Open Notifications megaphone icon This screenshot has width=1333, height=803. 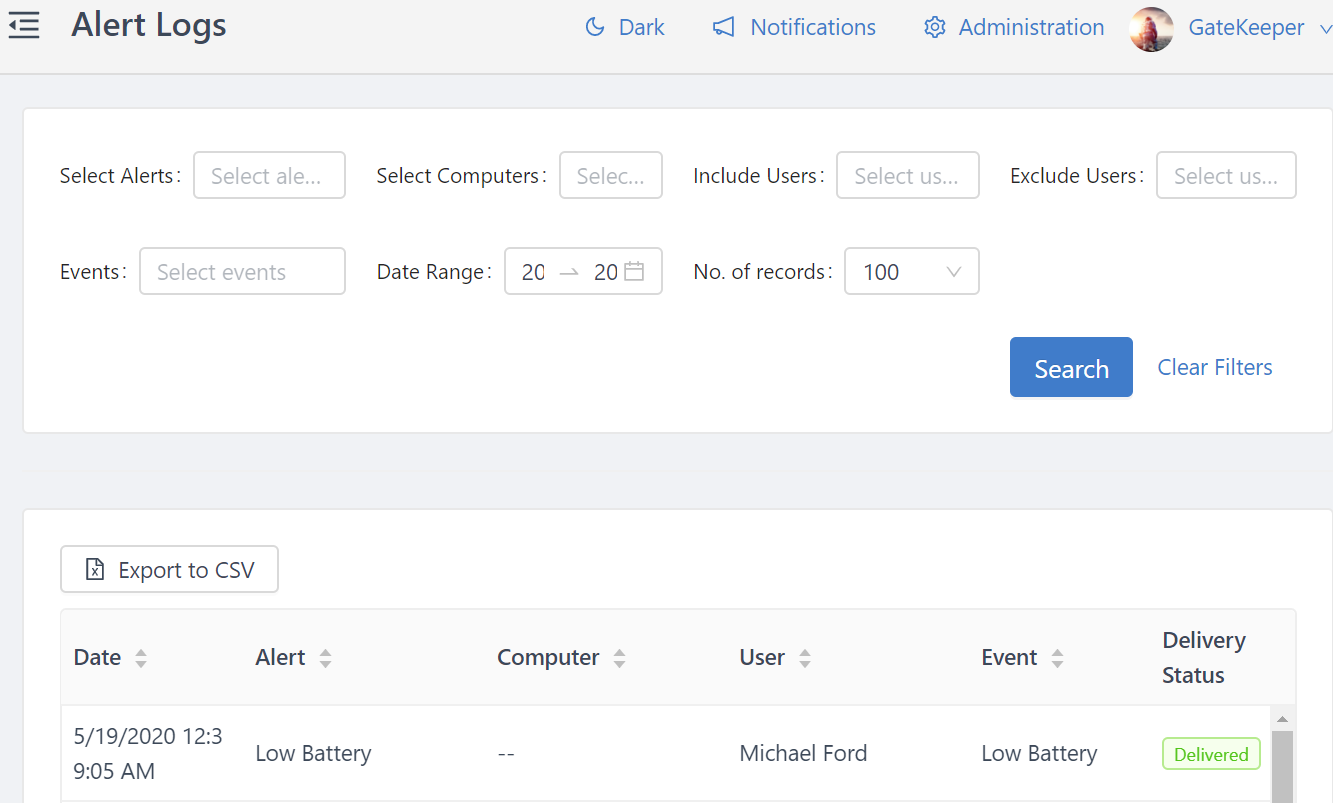[x=723, y=27]
